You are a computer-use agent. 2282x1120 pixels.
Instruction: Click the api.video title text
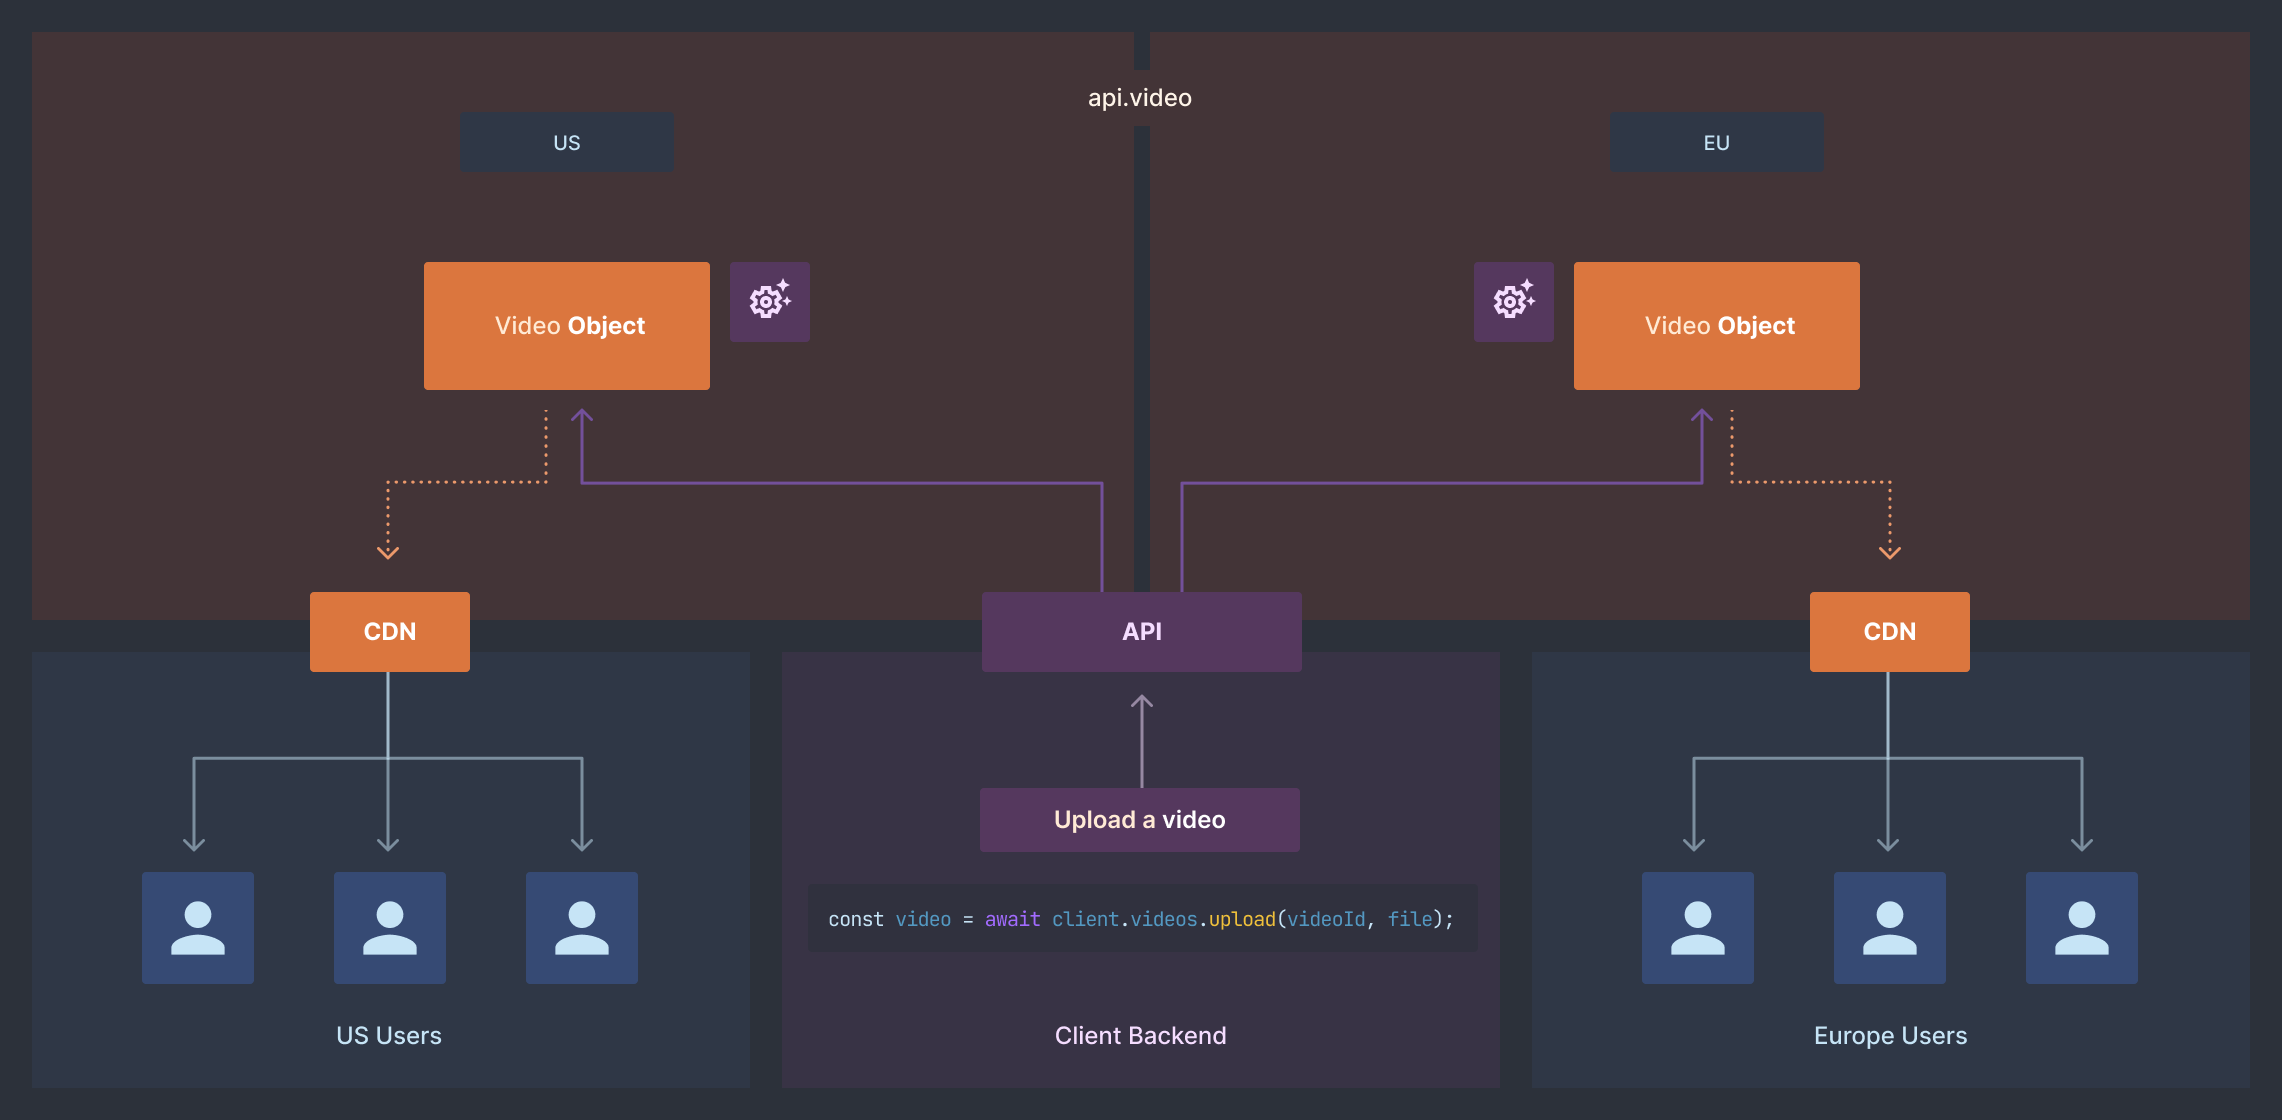[x=1140, y=97]
